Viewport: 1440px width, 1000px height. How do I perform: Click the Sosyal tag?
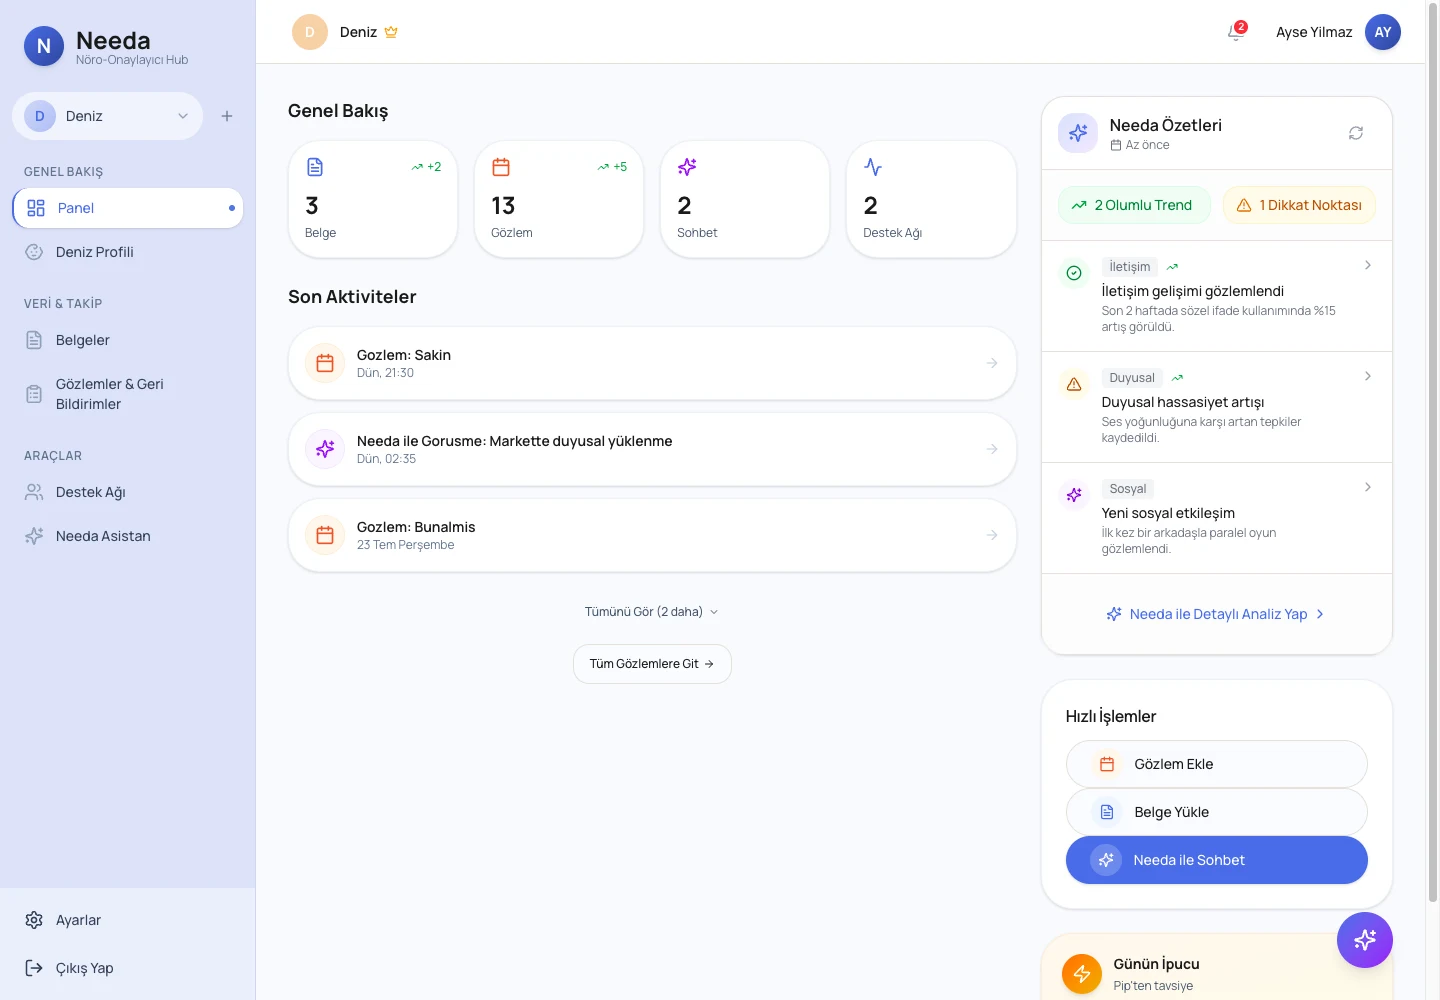[1128, 489]
